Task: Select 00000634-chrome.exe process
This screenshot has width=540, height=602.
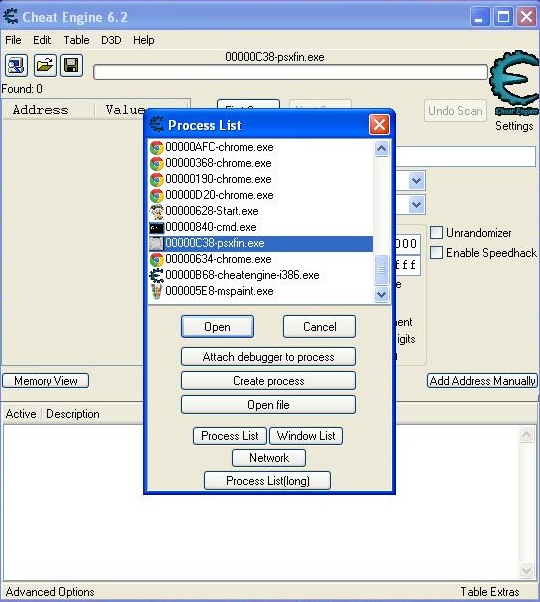Action: pos(261,260)
